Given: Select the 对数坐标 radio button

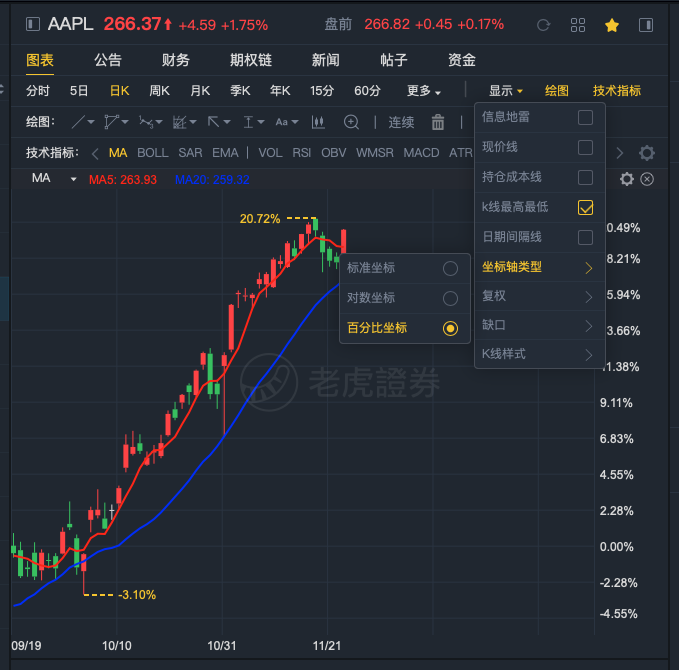Looking at the screenshot, I should (x=450, y=298).
